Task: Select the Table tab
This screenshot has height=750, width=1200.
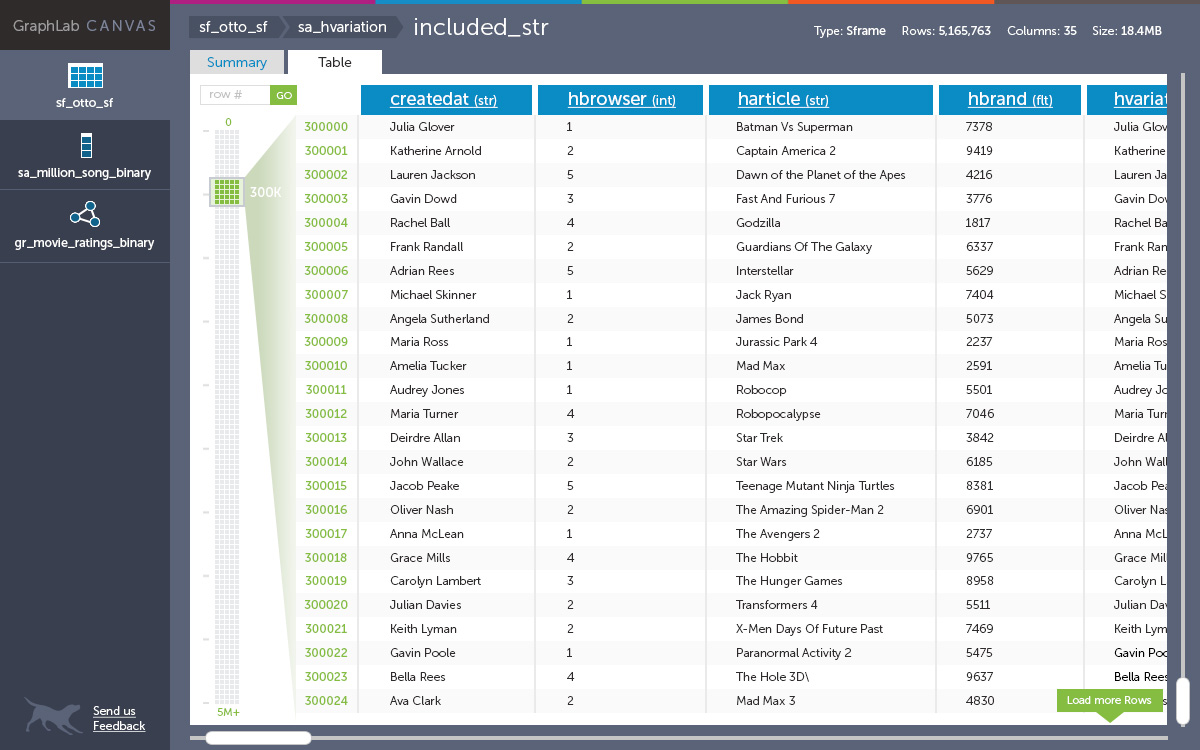Action: click(335, 62)
